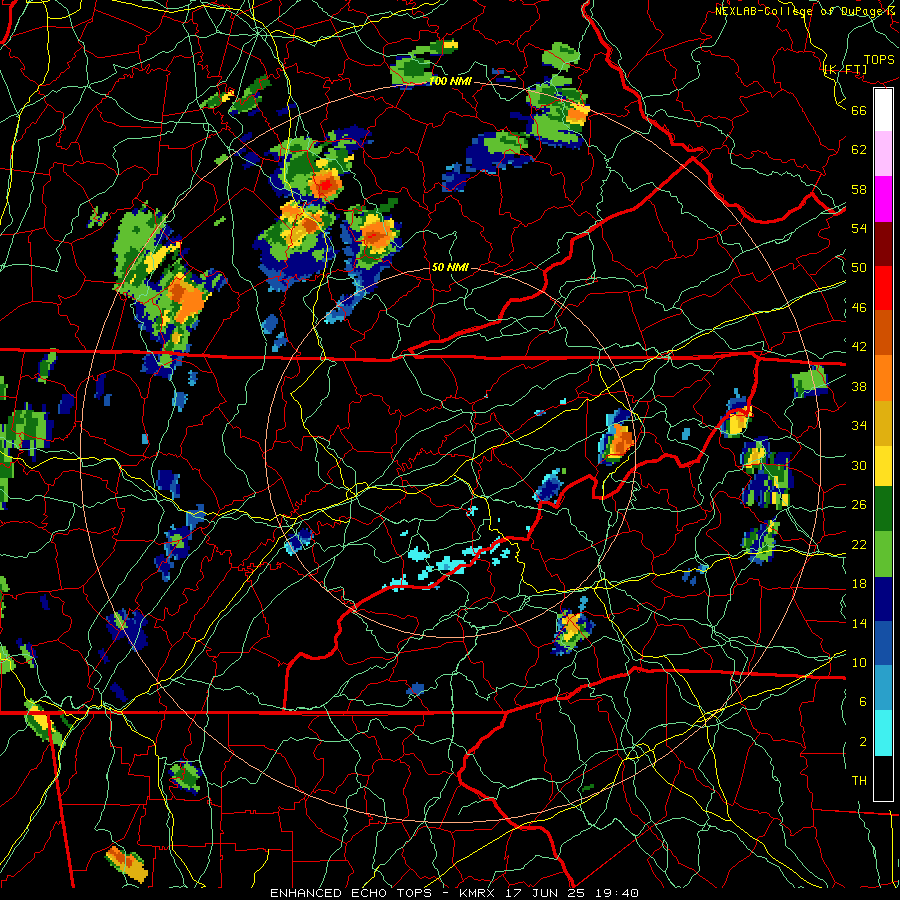
Task: Click the "14" legend value
Action: point(859,623)
